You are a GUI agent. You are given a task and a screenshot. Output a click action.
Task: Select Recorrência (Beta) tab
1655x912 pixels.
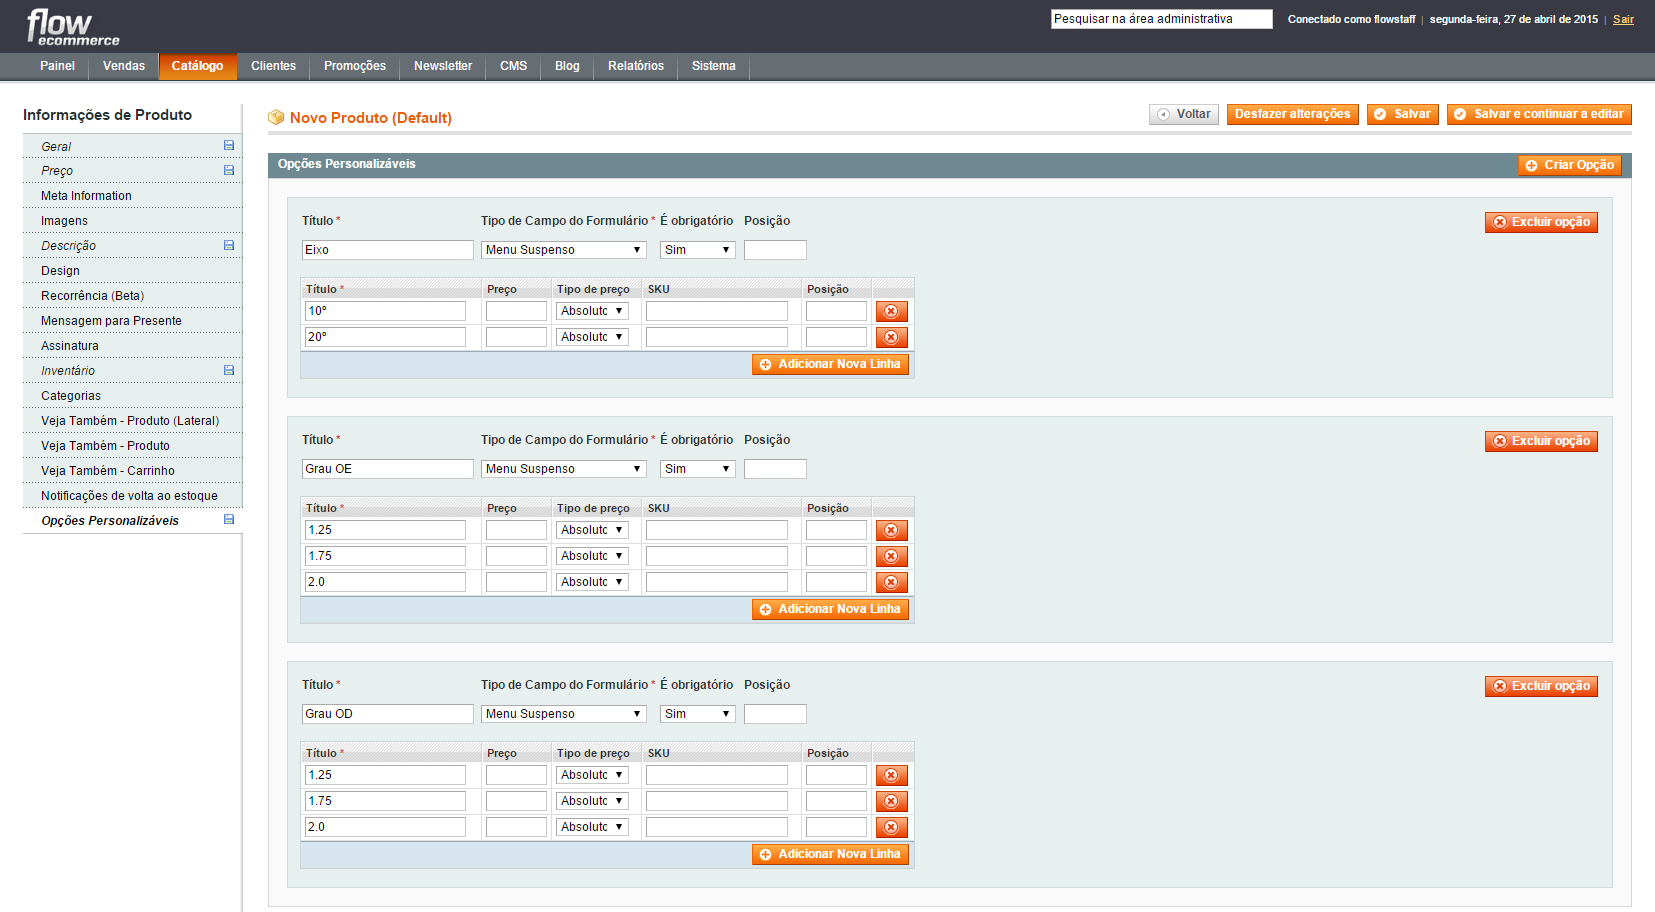pyautogui.click(x=132, y=296)
